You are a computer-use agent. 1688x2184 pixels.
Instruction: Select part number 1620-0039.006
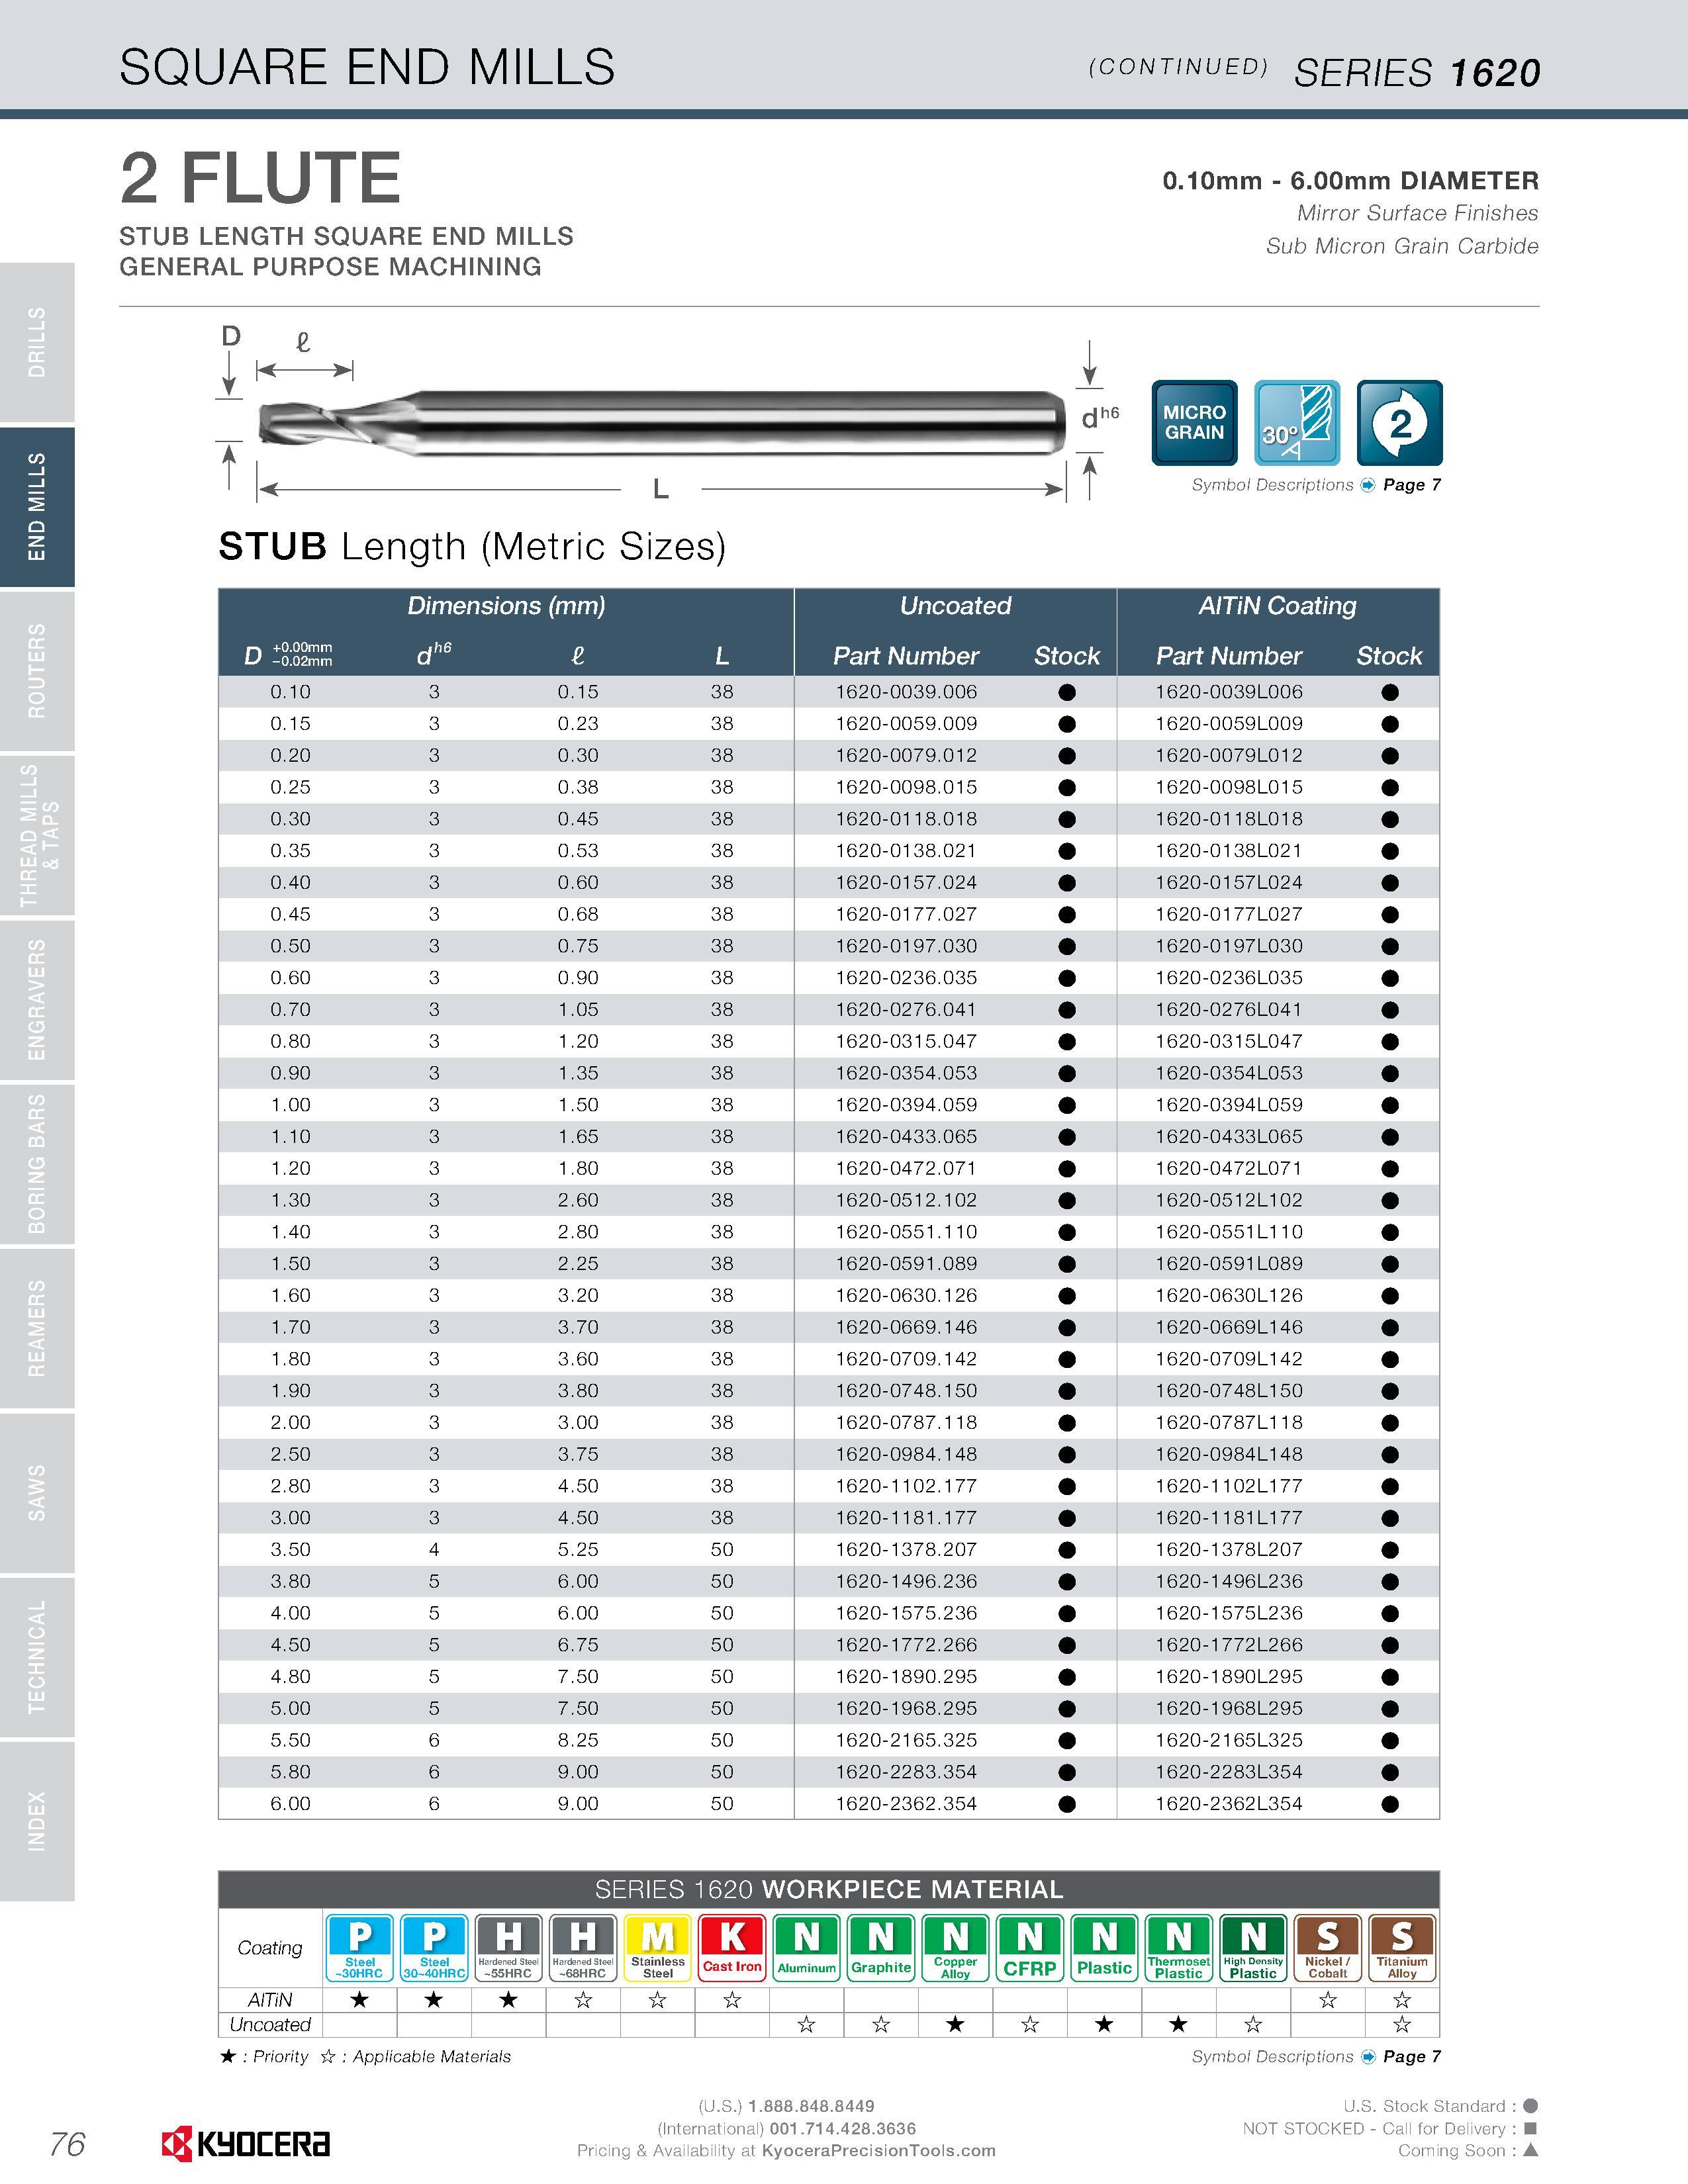pyautogui.click(x=906, y=692)
